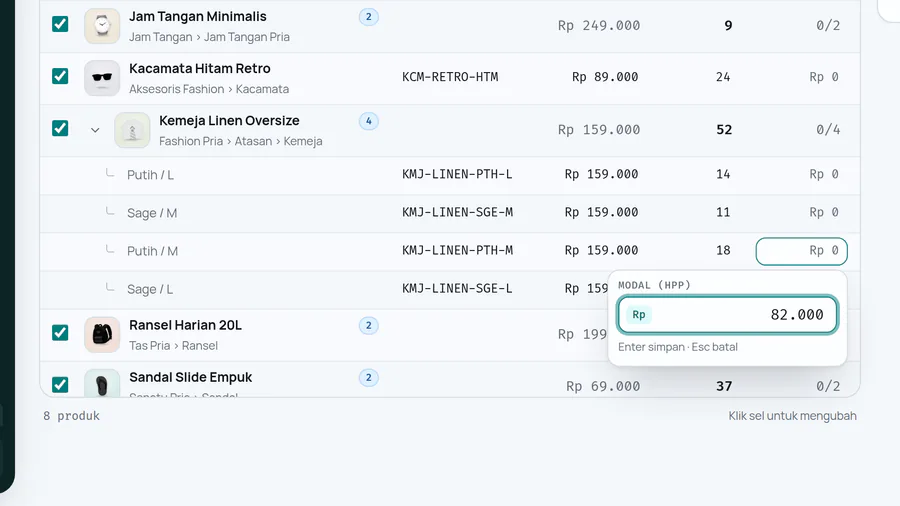Select the Sage / L variant row label
900x506 pixels.
pyautogui.click(x=150, y=289)
